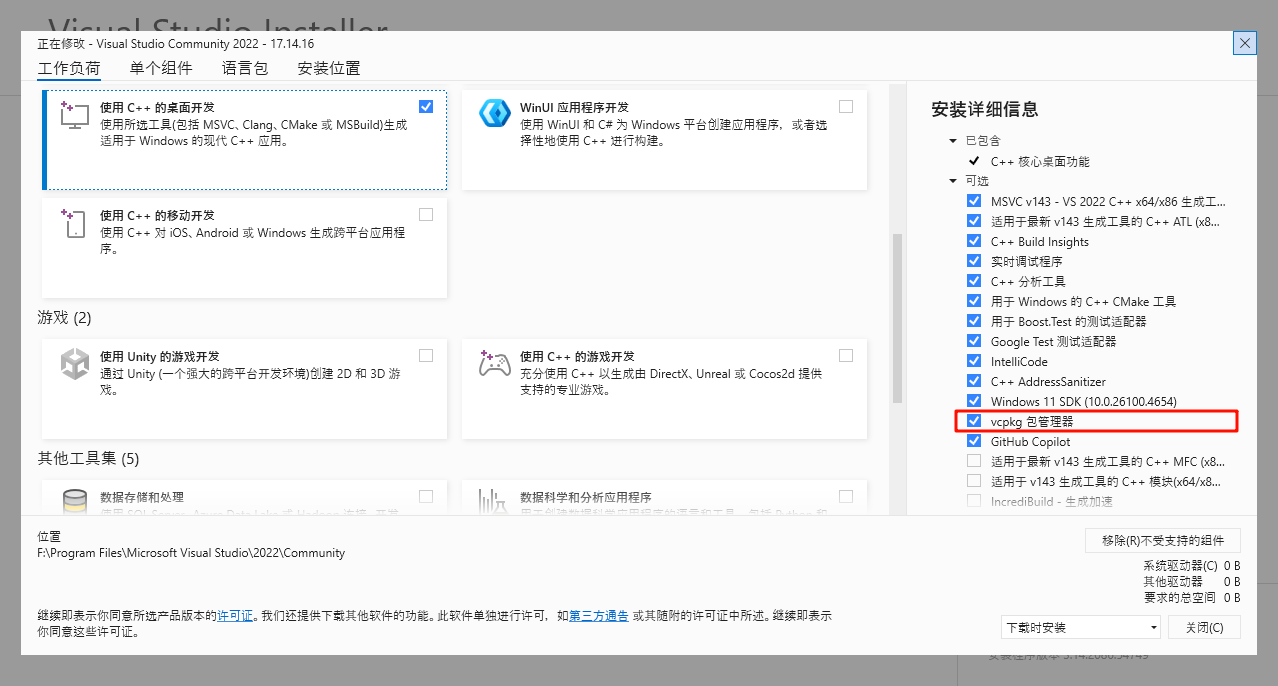The image size is (1278, 686).
Task: Uncheck the Google Test adapter component
Action: tap(974, 341)
